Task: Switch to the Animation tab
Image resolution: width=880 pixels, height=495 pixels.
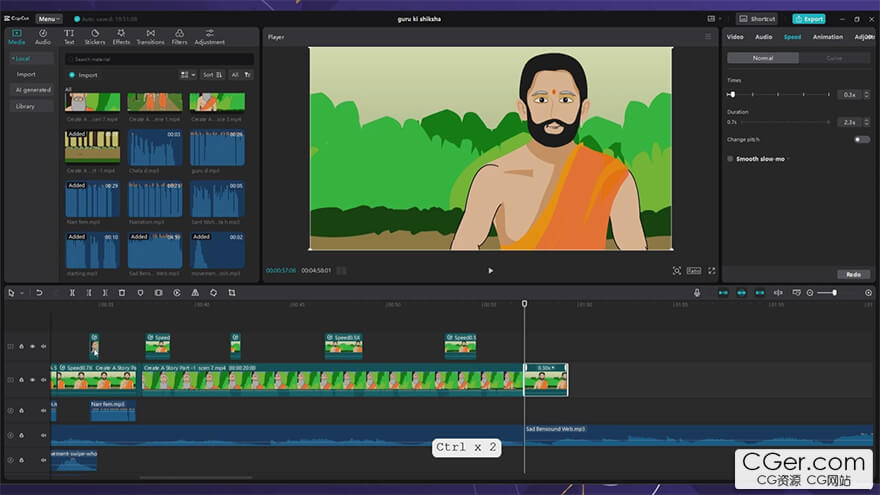Action: 827,37
